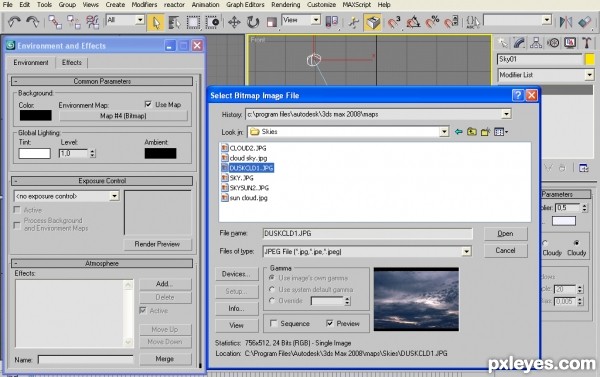The width and height of the screenshot is (600, 377).
Task: Open the selection filter All dropdown
Action: point(140,20)
